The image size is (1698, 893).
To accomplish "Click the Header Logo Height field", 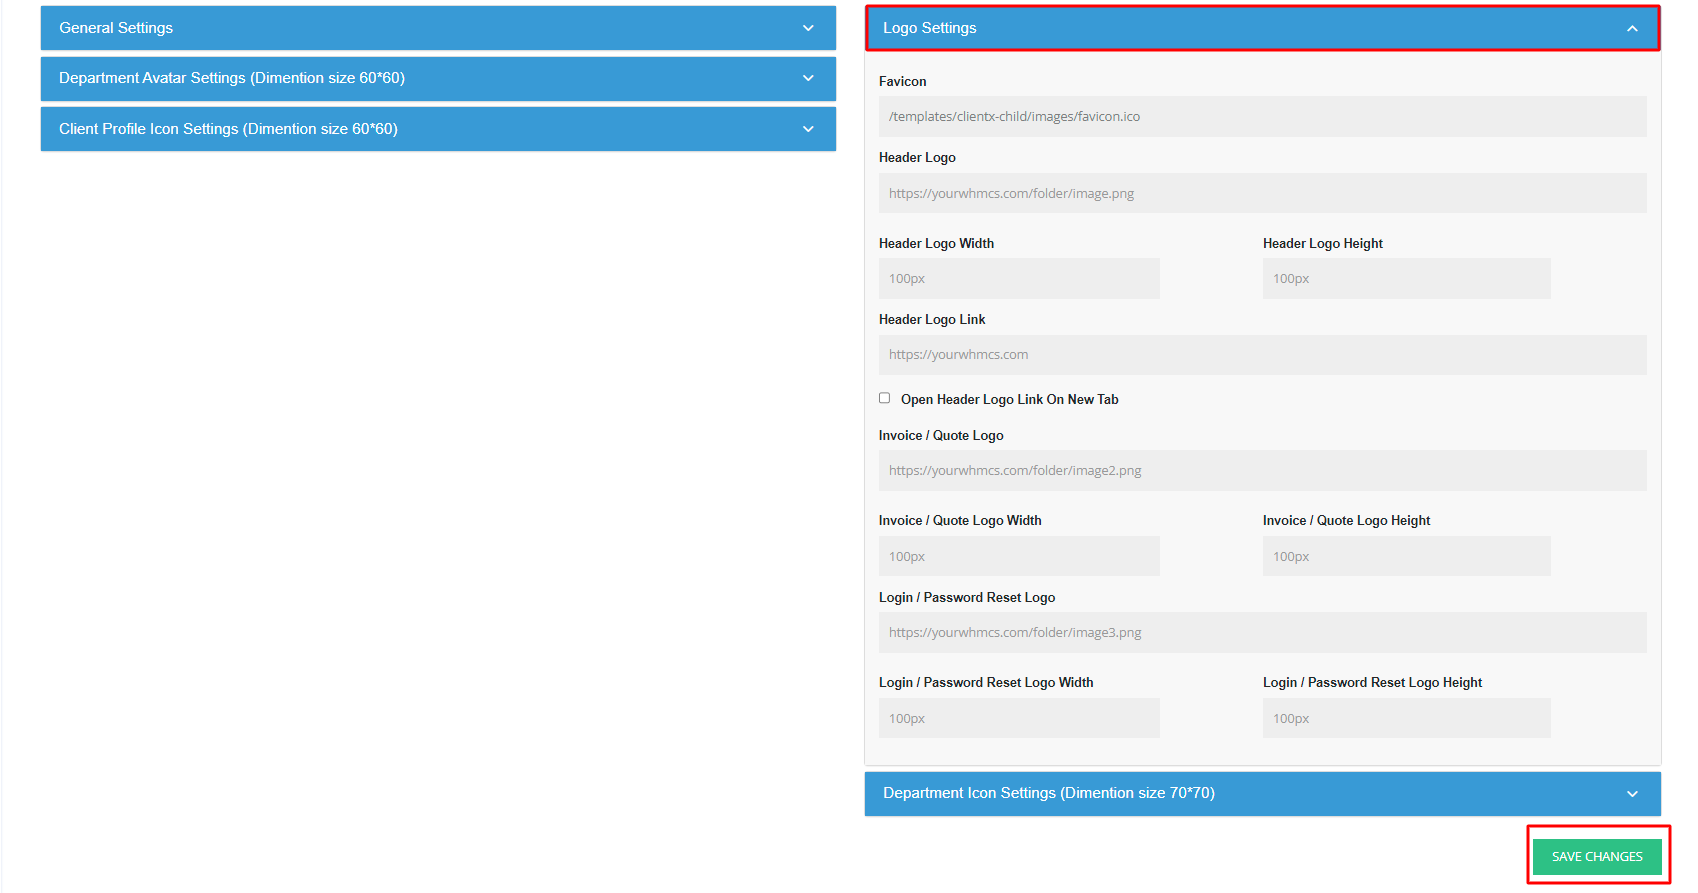I will [x=1405, y=279].
